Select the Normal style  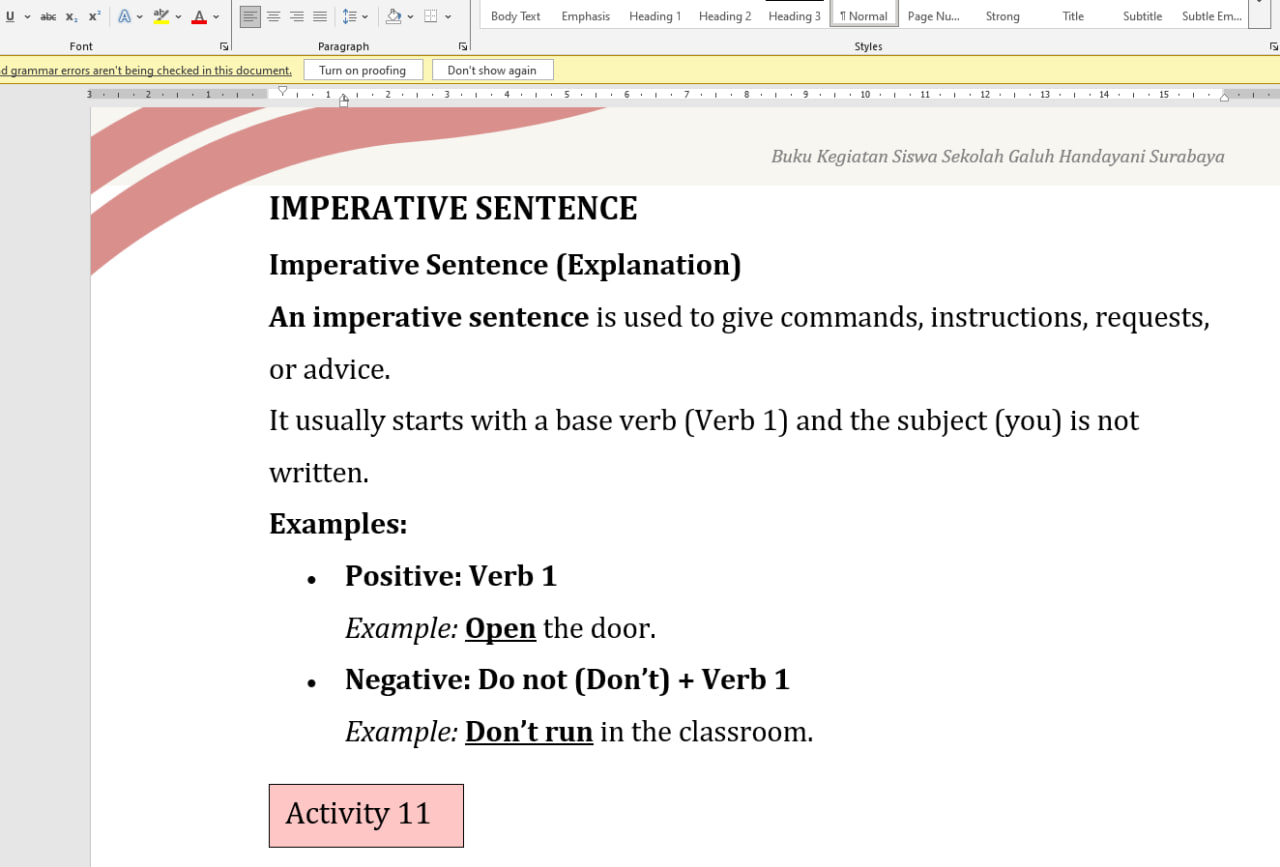[864, 15]
